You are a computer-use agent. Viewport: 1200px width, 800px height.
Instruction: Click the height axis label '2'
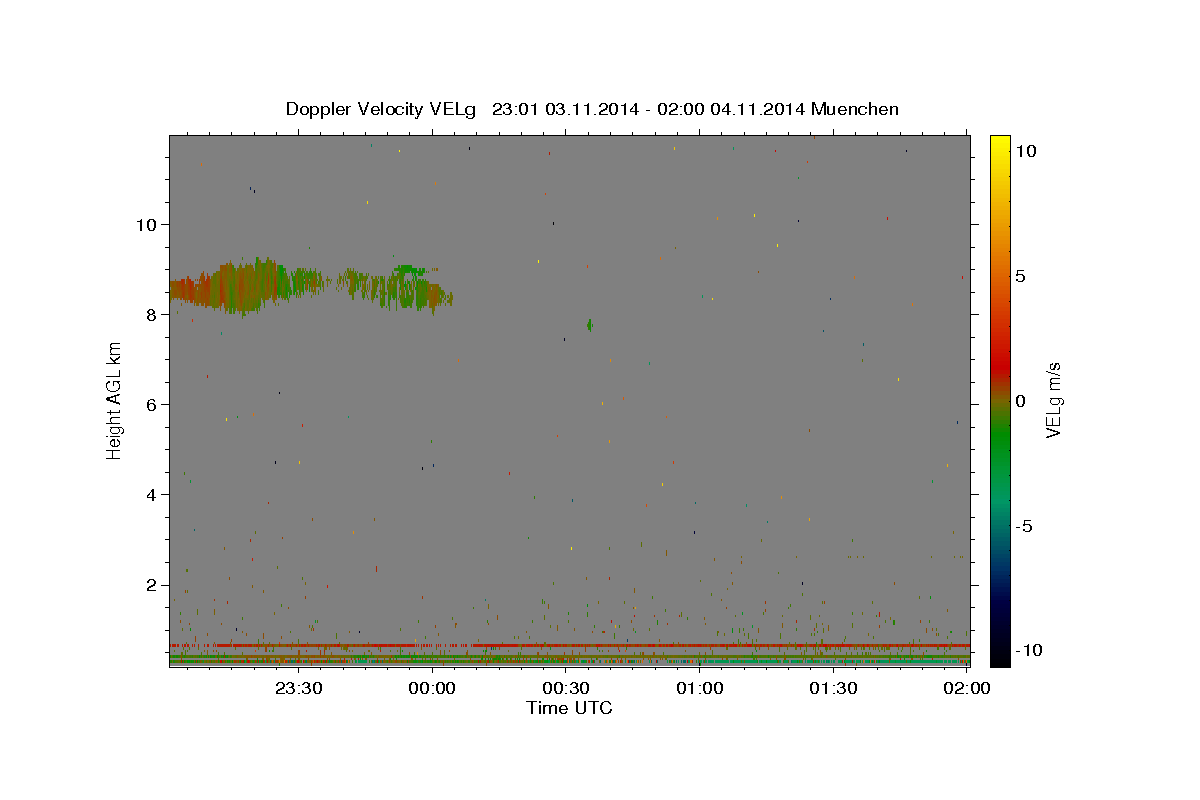[149, 585]
